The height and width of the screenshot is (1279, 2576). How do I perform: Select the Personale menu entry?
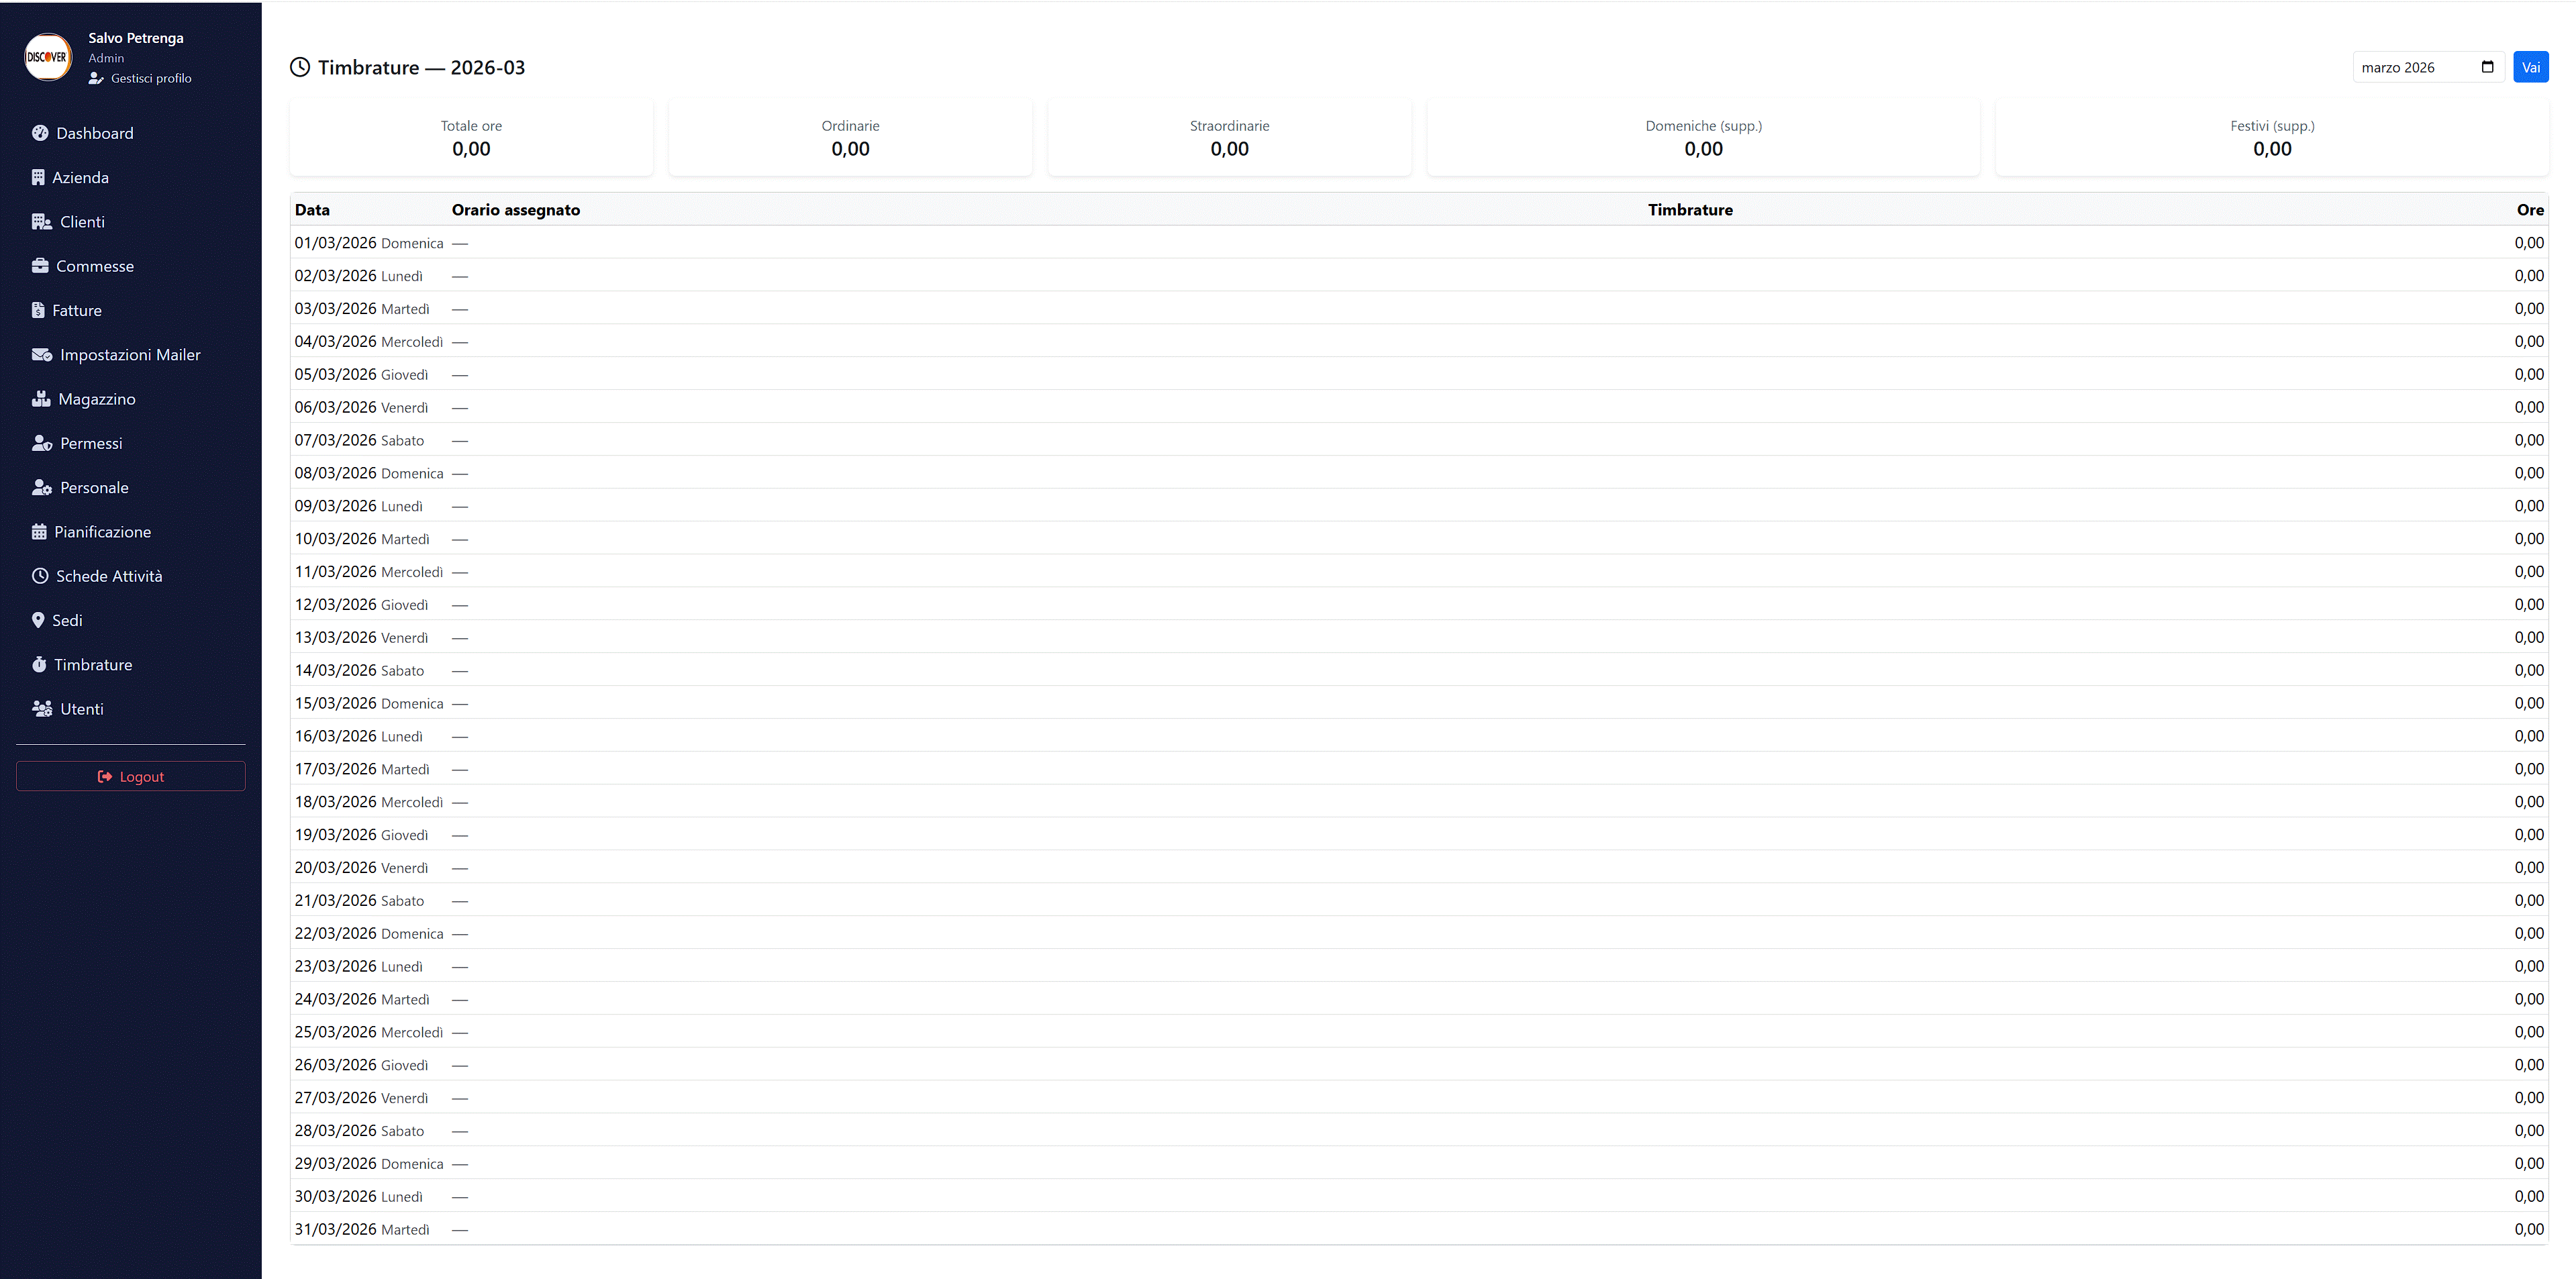click(94, 488)
